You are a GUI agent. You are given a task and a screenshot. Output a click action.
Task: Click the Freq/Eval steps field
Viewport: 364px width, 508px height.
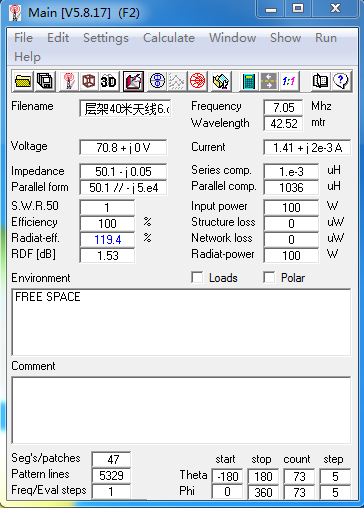111,491
